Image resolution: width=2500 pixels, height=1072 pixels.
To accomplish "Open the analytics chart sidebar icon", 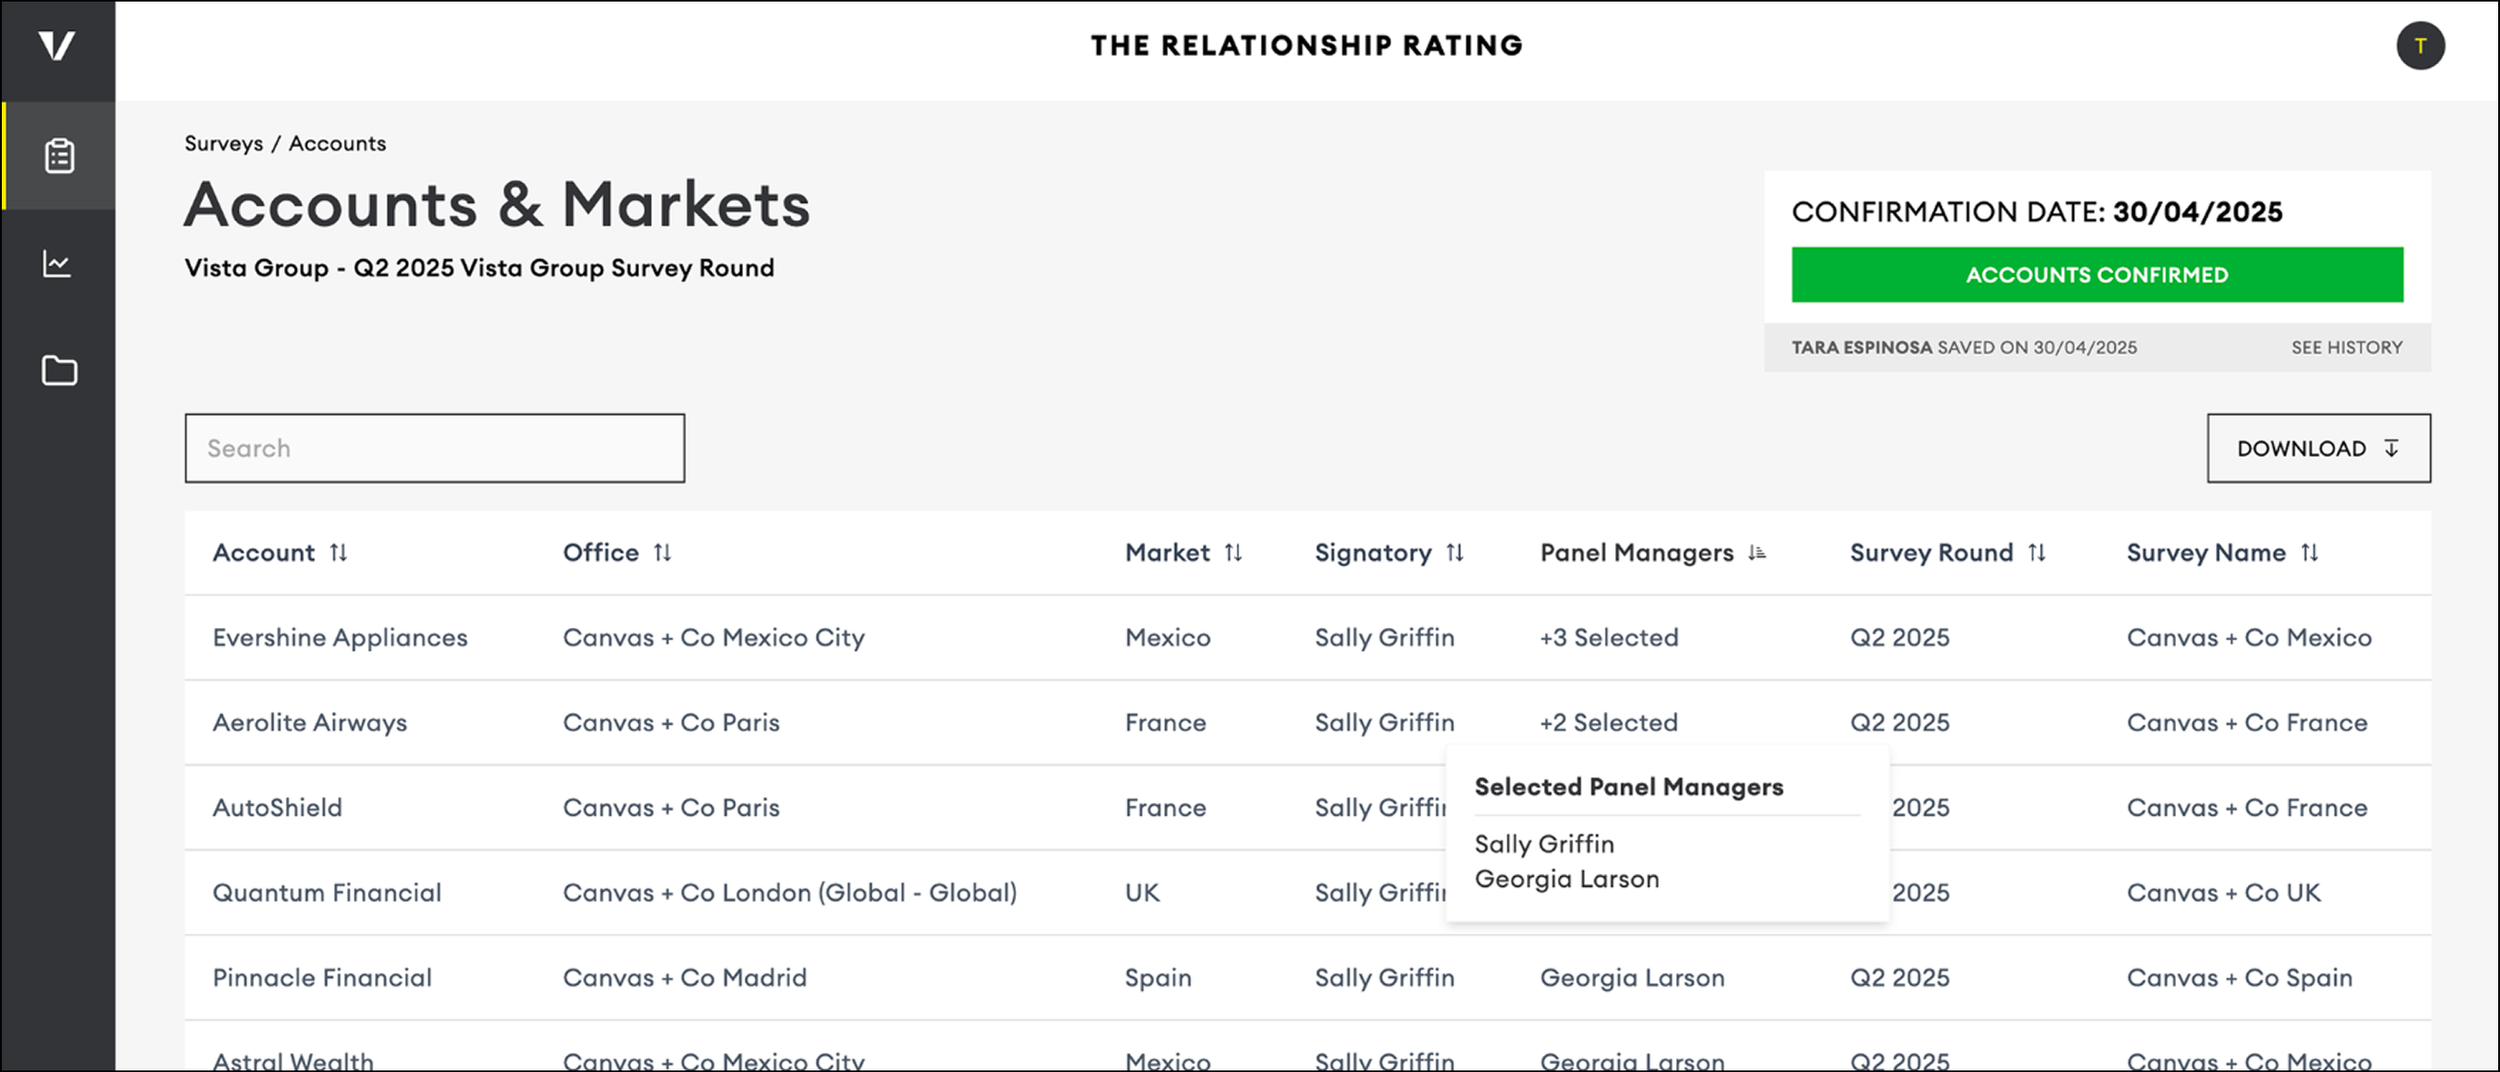I will coord(57,264).
